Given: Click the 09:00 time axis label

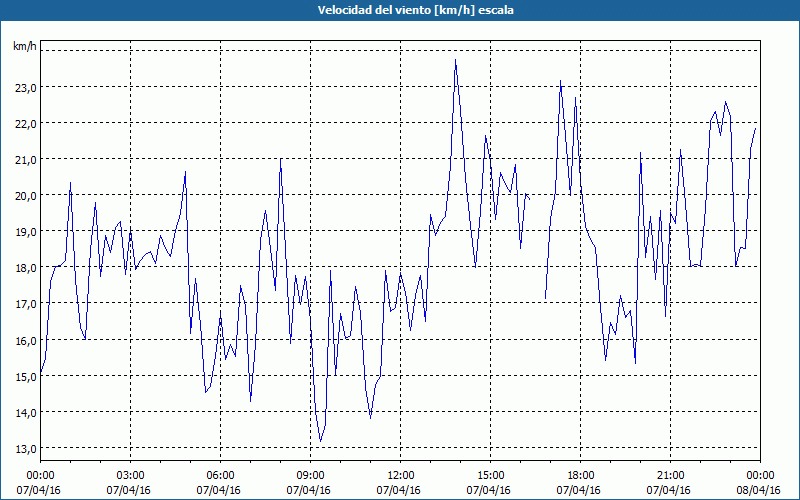Looking at the screenshot, I should (x=311, y=476).
